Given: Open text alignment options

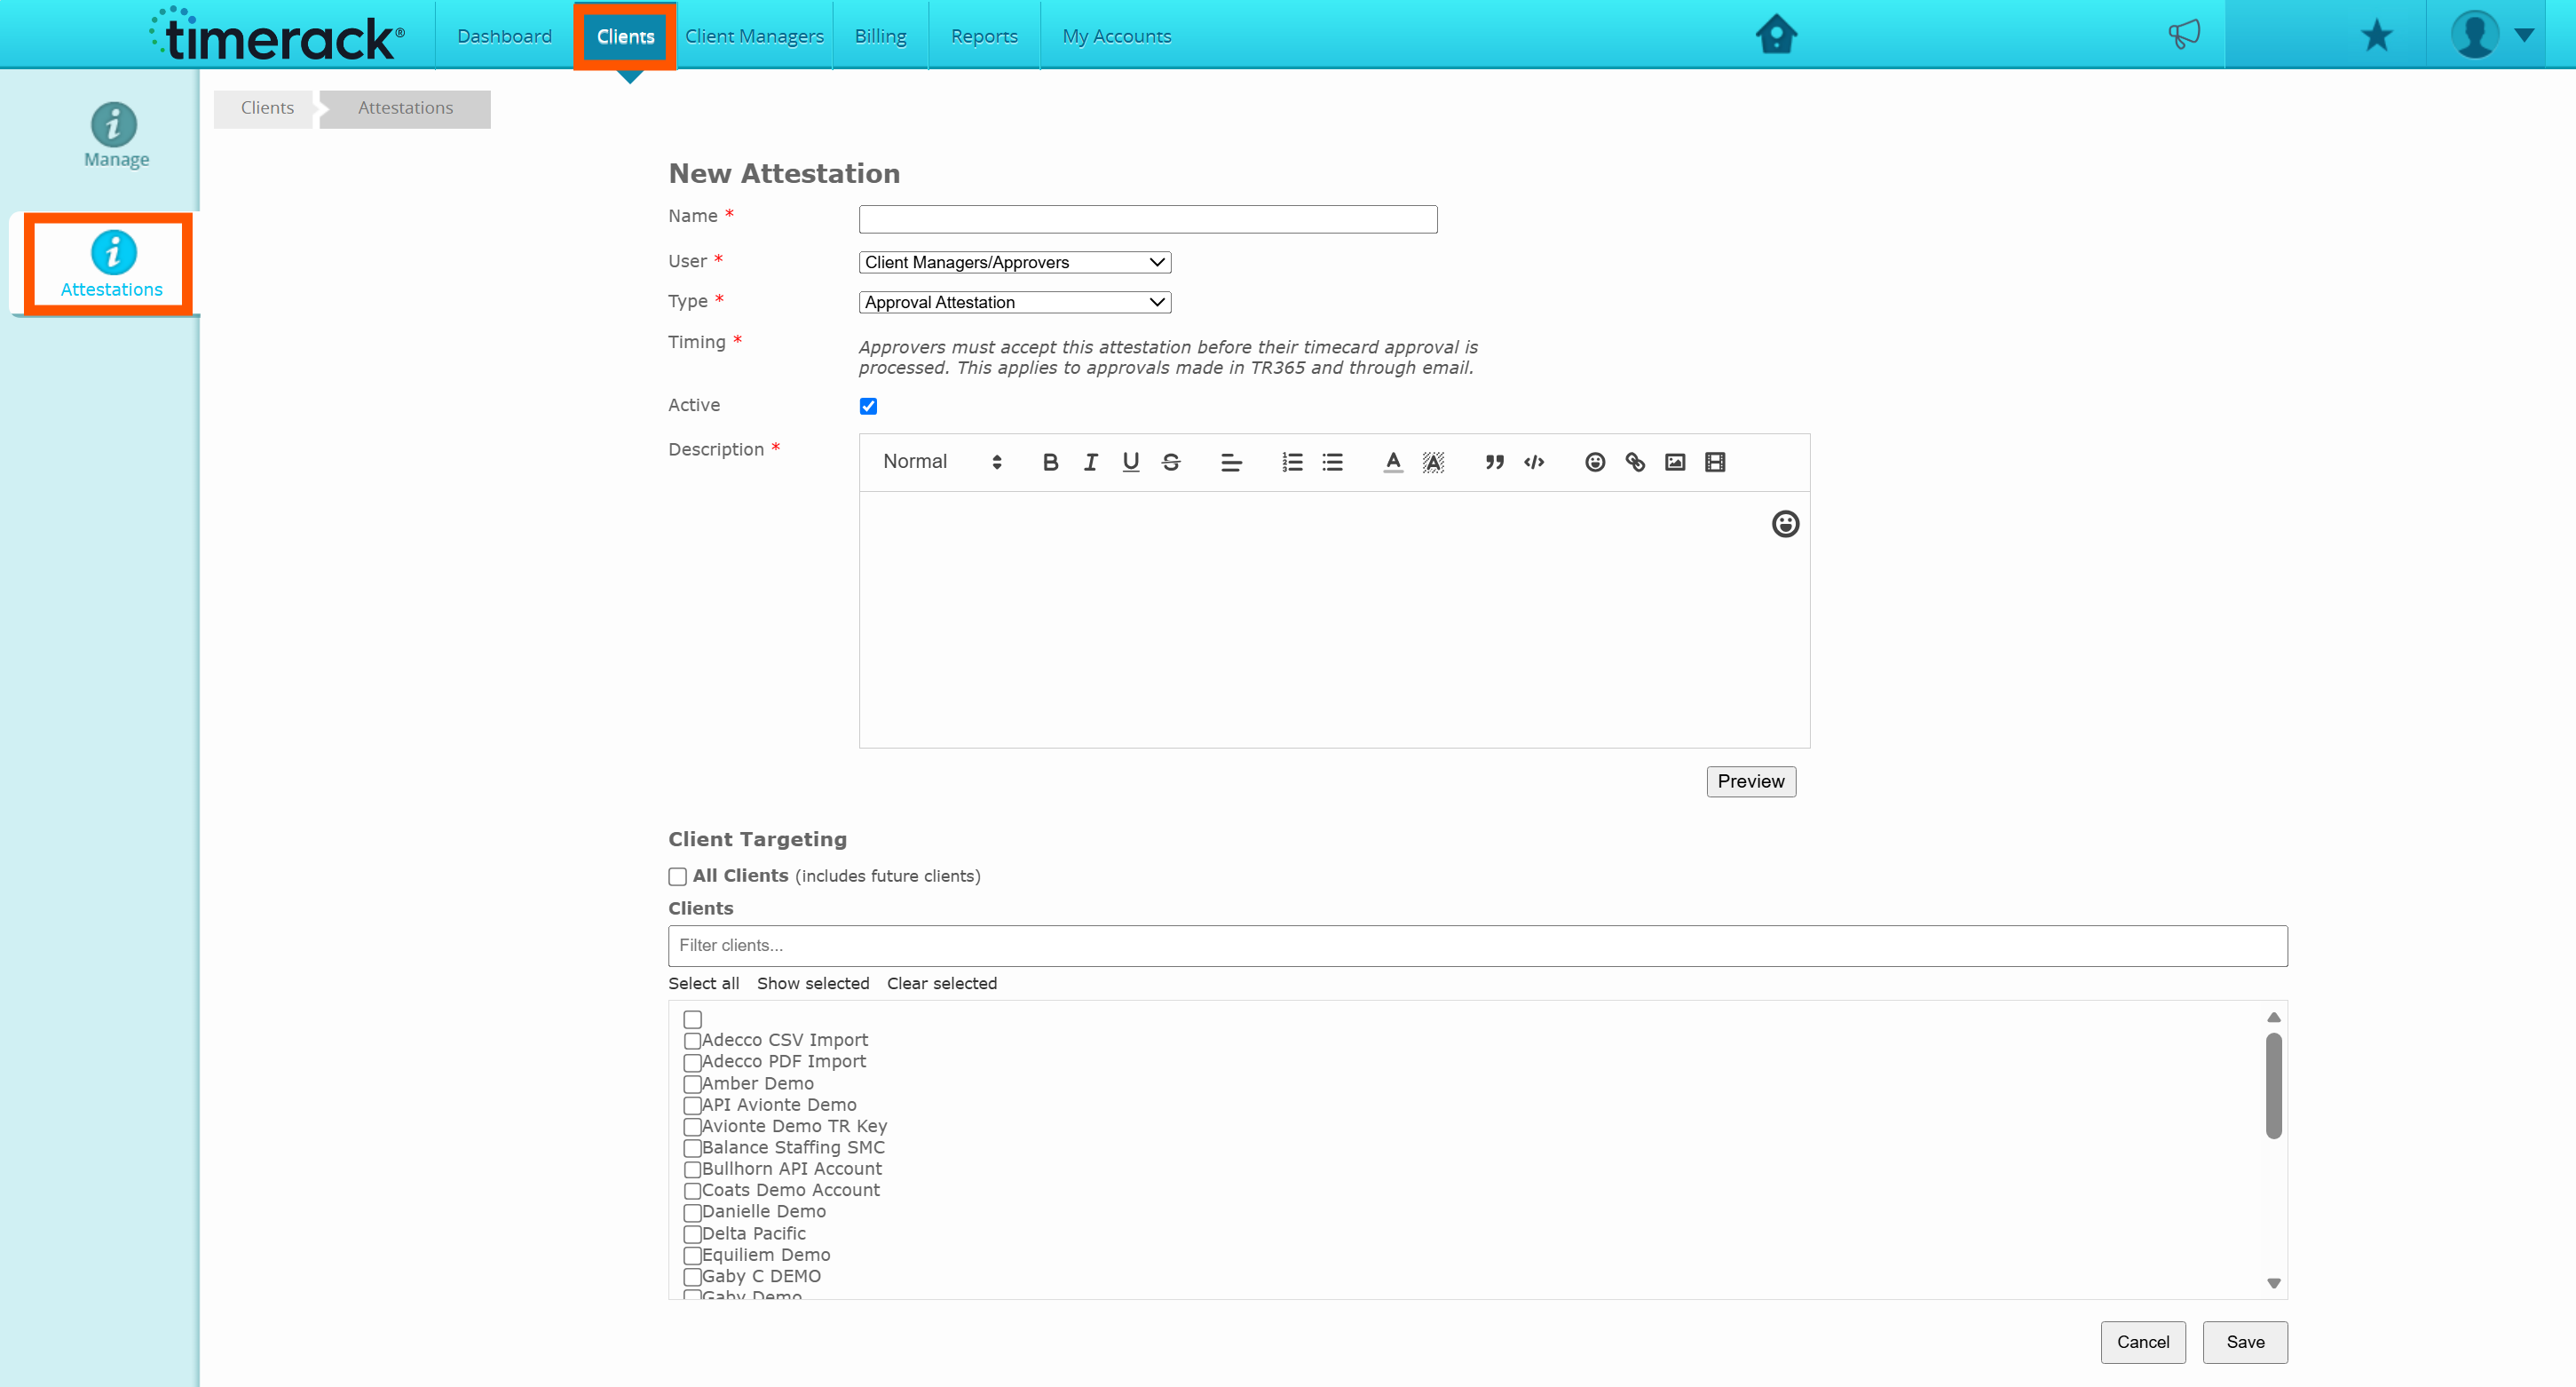Looking at the screenshot, I should coord(1231,462).
